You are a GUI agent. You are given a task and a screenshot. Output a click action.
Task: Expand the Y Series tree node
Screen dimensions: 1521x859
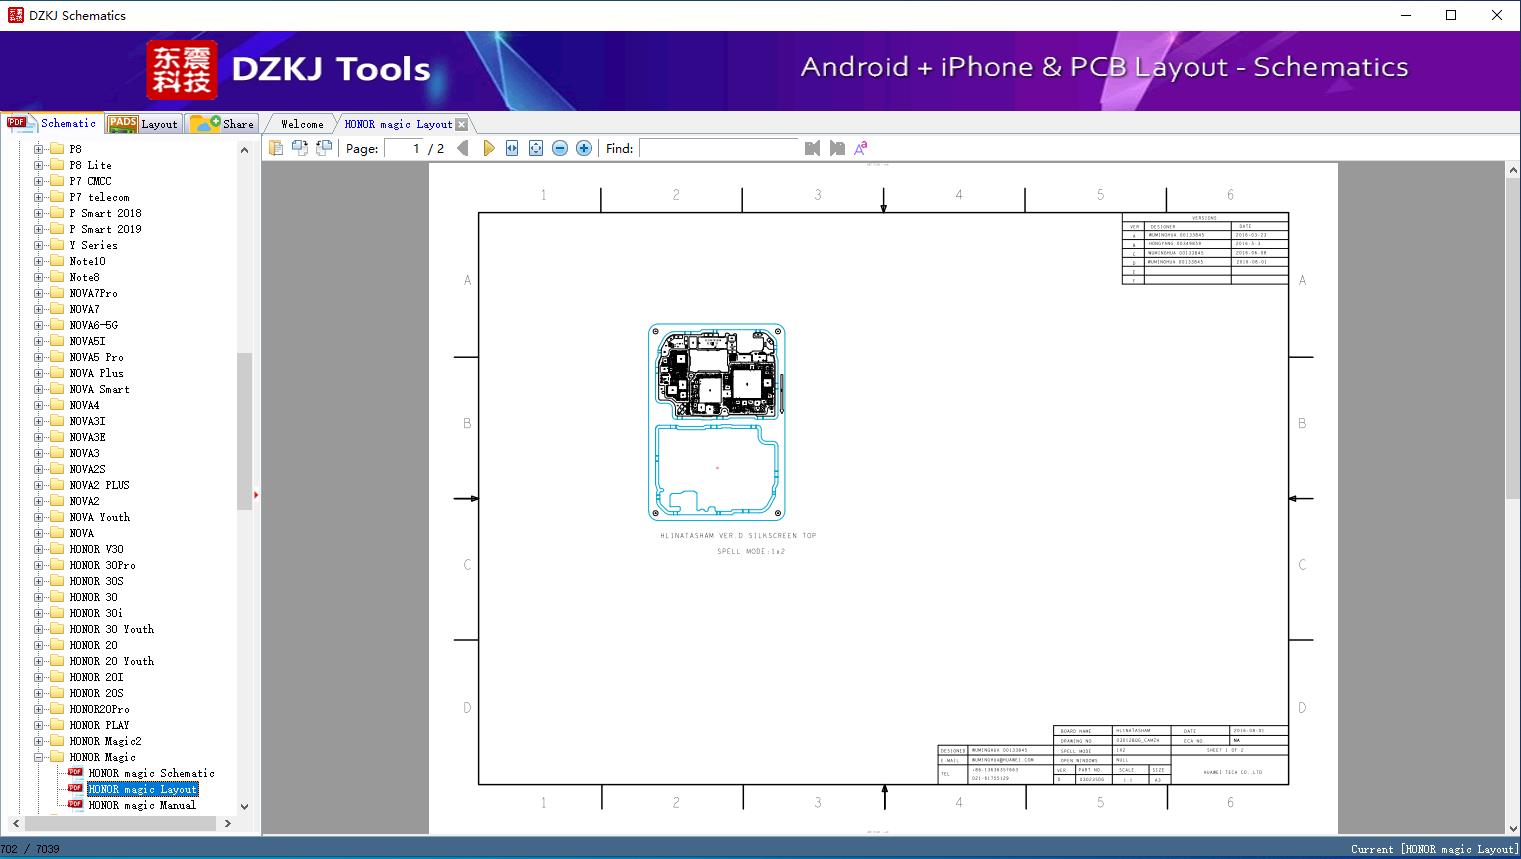pos(38,245)
